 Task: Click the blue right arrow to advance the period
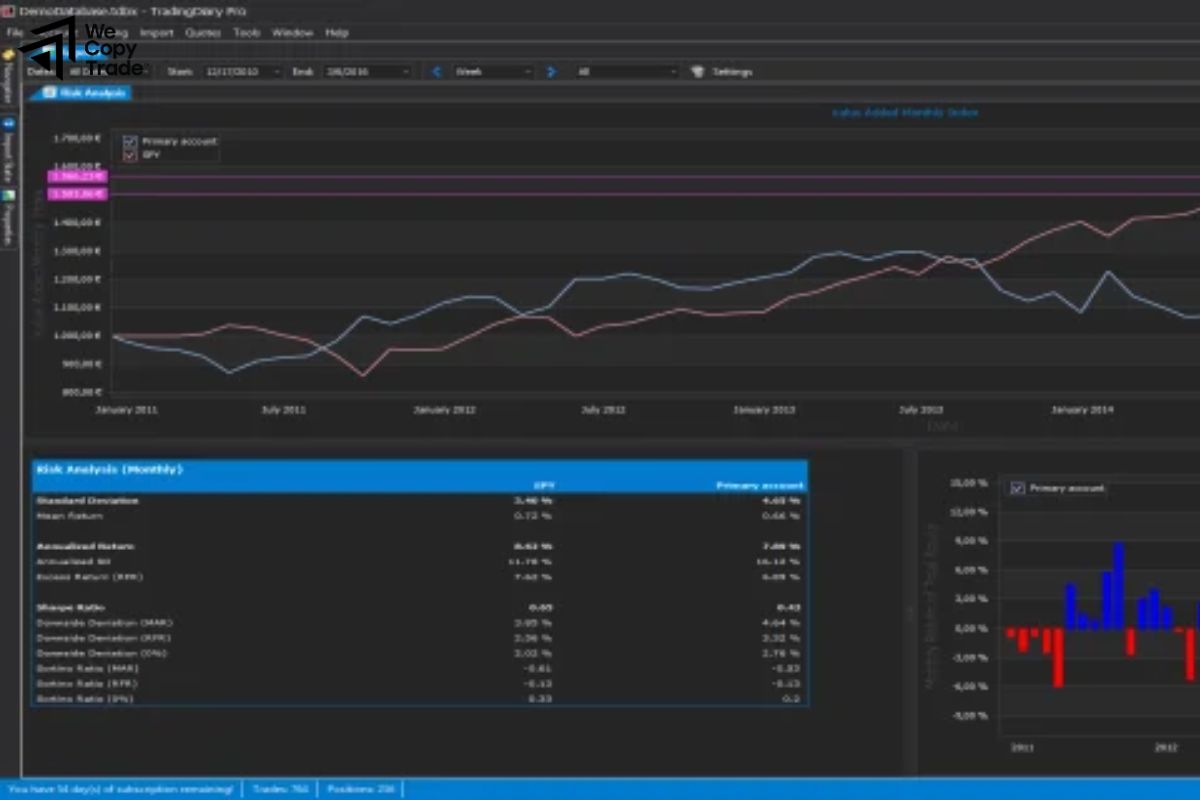(551, 71)
